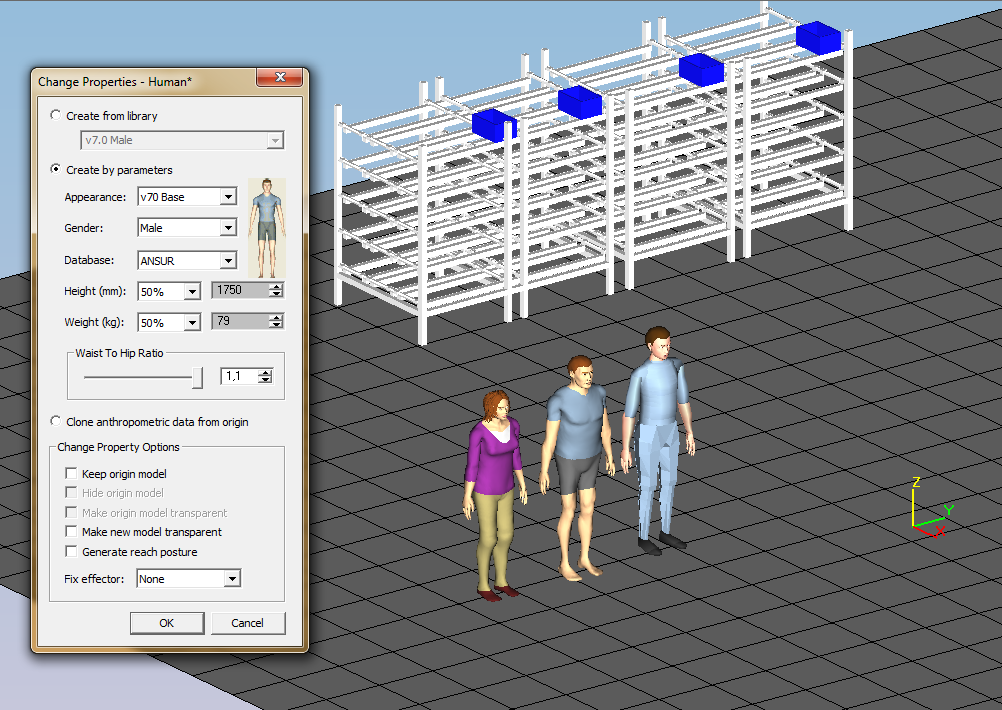The height and width of the screenshot is (710, 1002).
Task: Increase height with the up stepper arrow
Action: tap(275, 286)
